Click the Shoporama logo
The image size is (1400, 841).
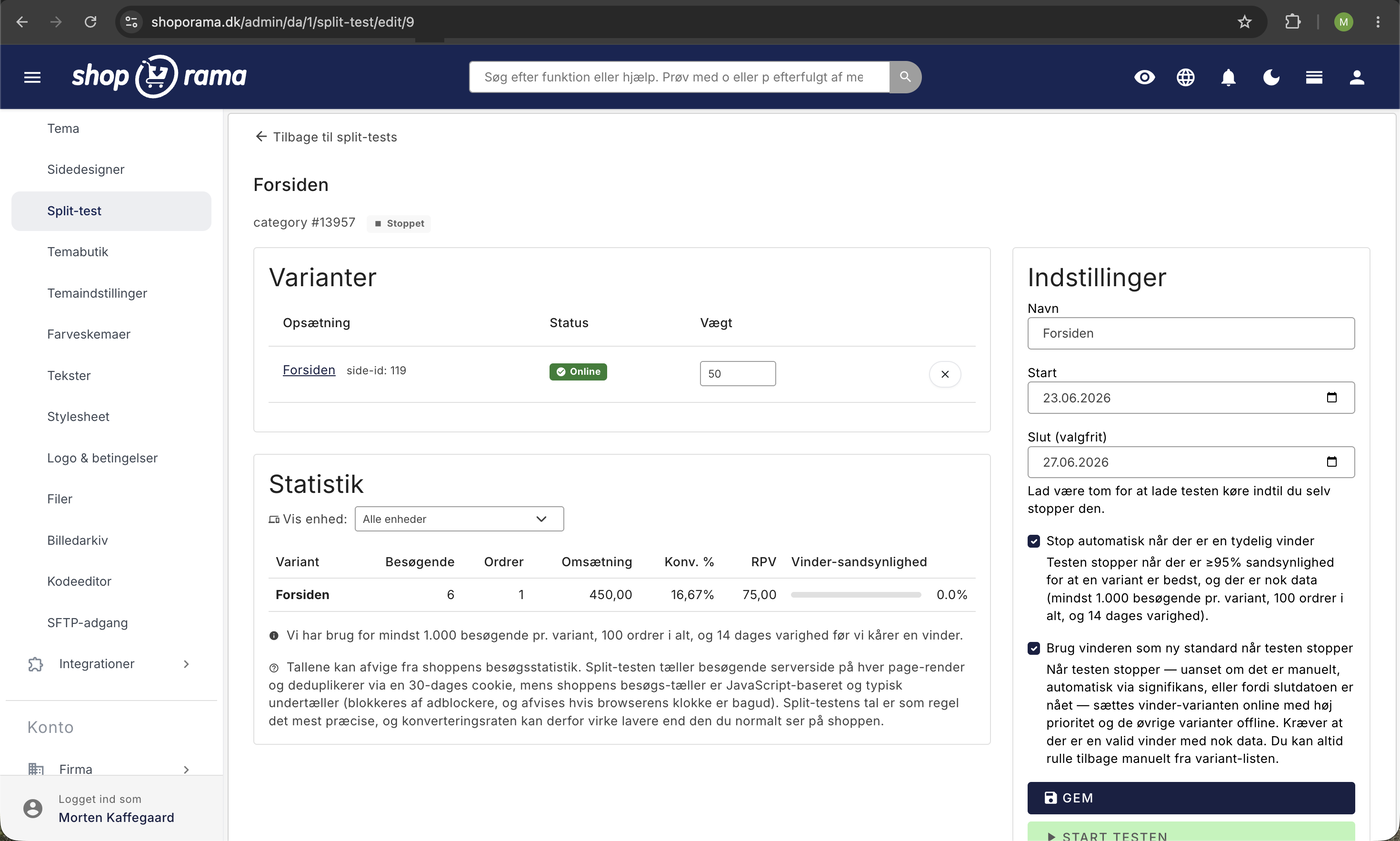[x=159, y=76]
